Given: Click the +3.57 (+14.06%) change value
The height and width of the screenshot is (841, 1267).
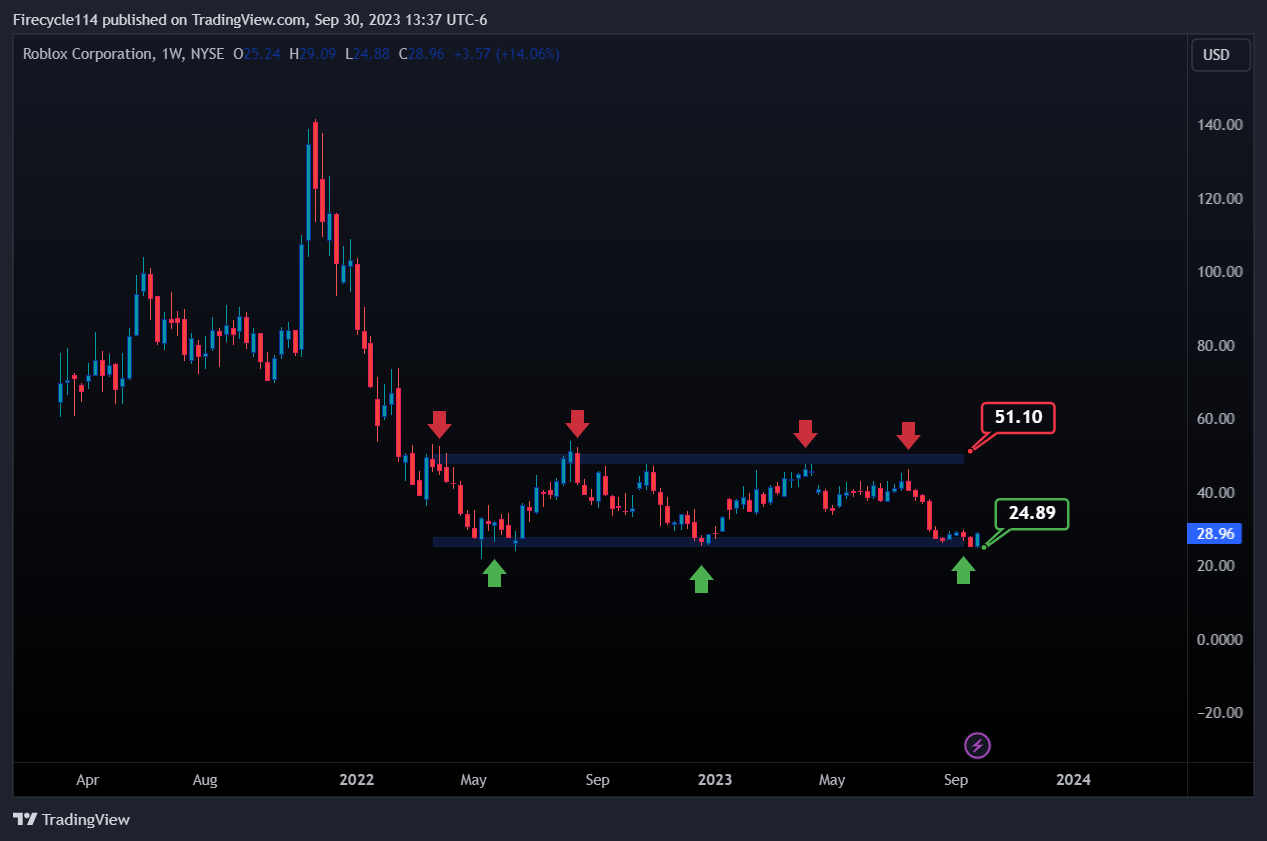Looking at the screenshot, I should point(506,54).
